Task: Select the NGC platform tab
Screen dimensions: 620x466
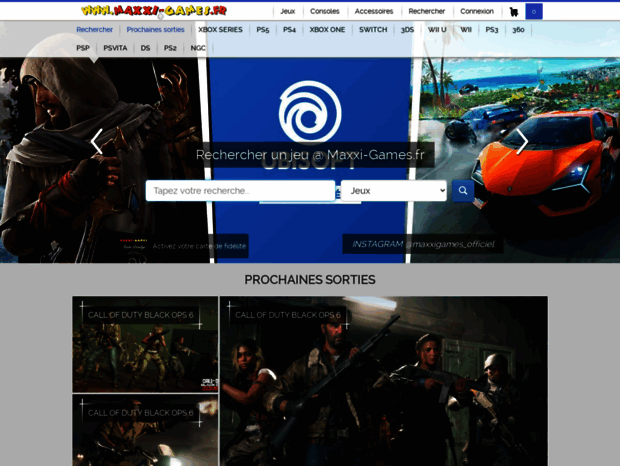Action: 198,48
